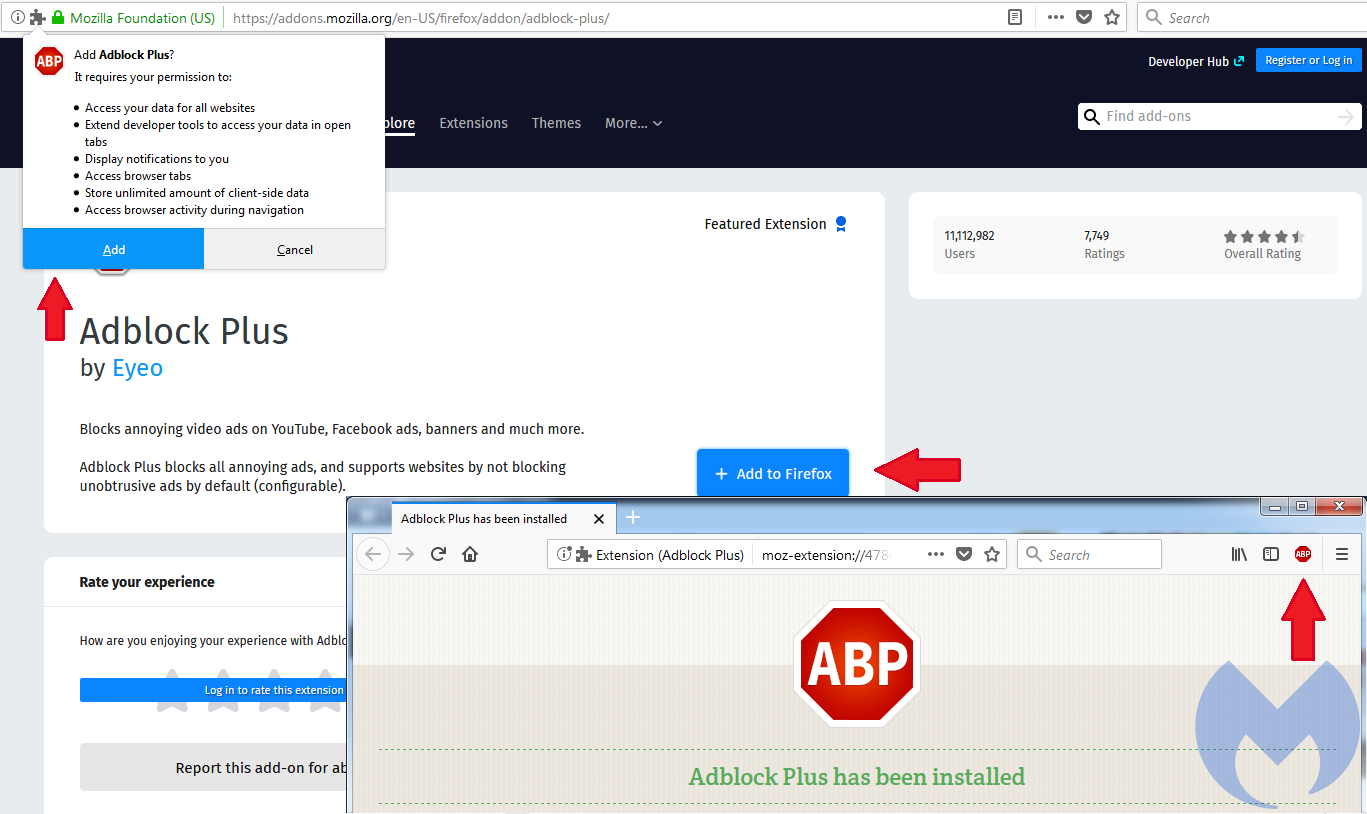Click the 'Display notifications to you' permission text

coord(157,159)
